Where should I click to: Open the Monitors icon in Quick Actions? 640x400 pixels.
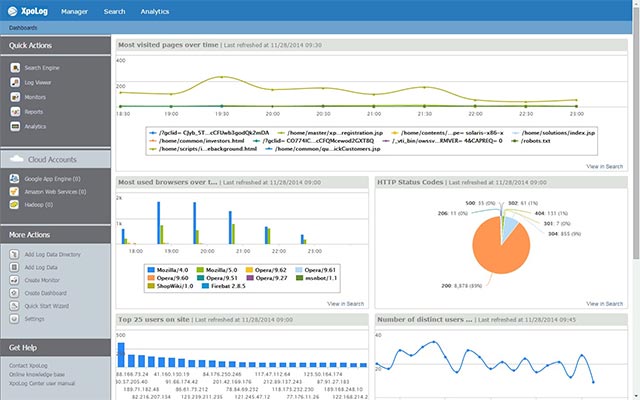(15, 97)
